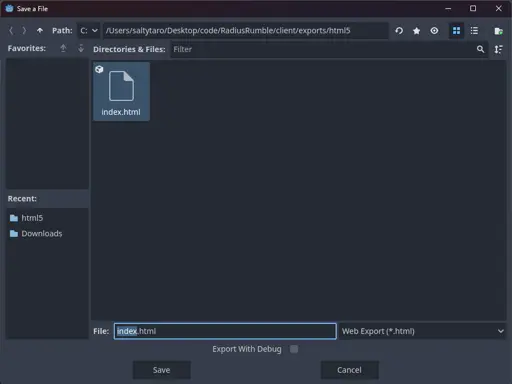Enable Export With Debug checkbox
The image size is (512, 384).
pyautogui.click(x=294, y=349)
